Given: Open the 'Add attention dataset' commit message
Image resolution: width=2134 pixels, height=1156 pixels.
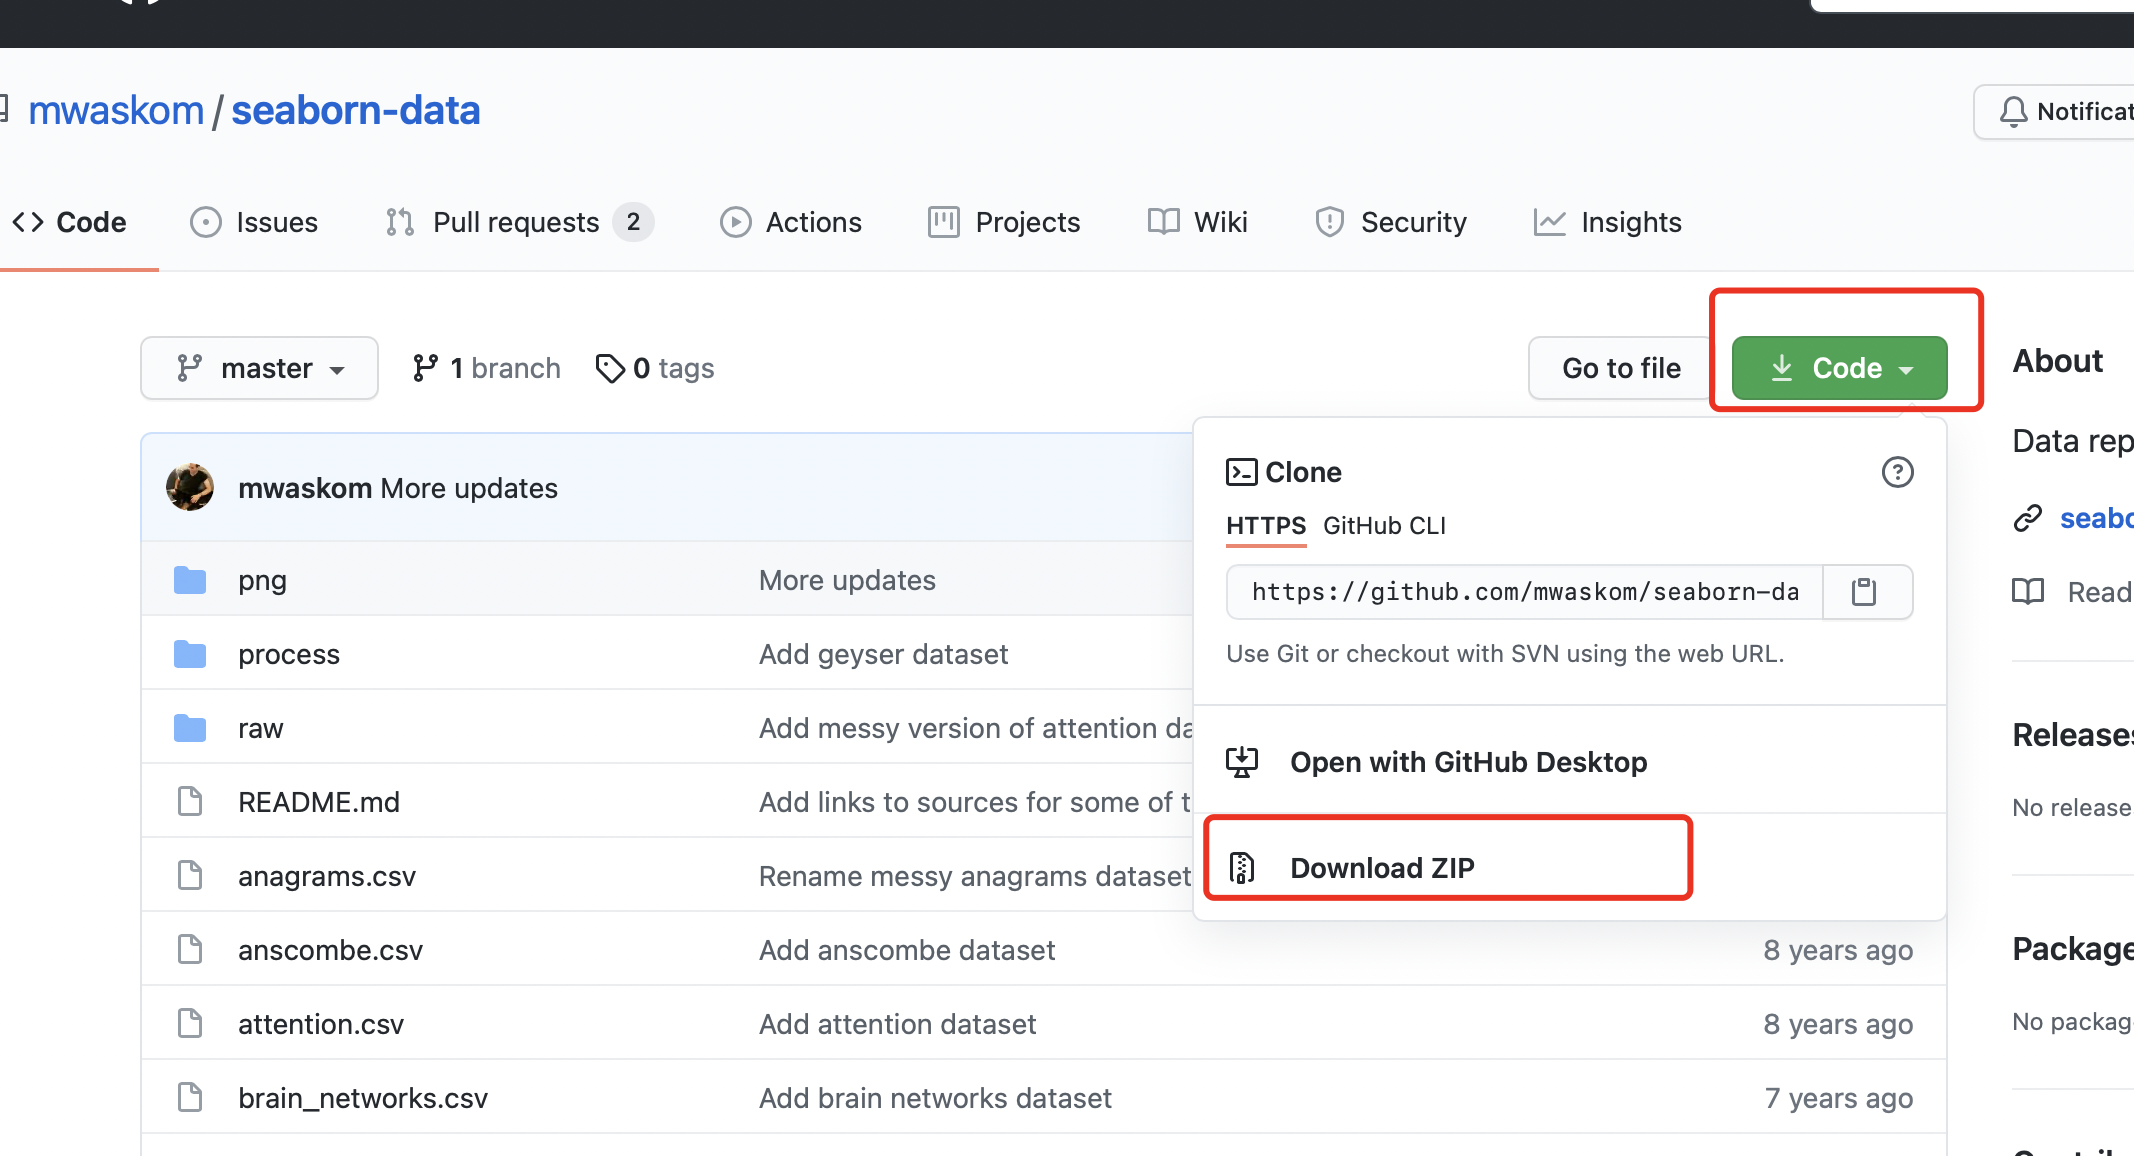Looking at the screenshot, I should tap(897, 1024).
